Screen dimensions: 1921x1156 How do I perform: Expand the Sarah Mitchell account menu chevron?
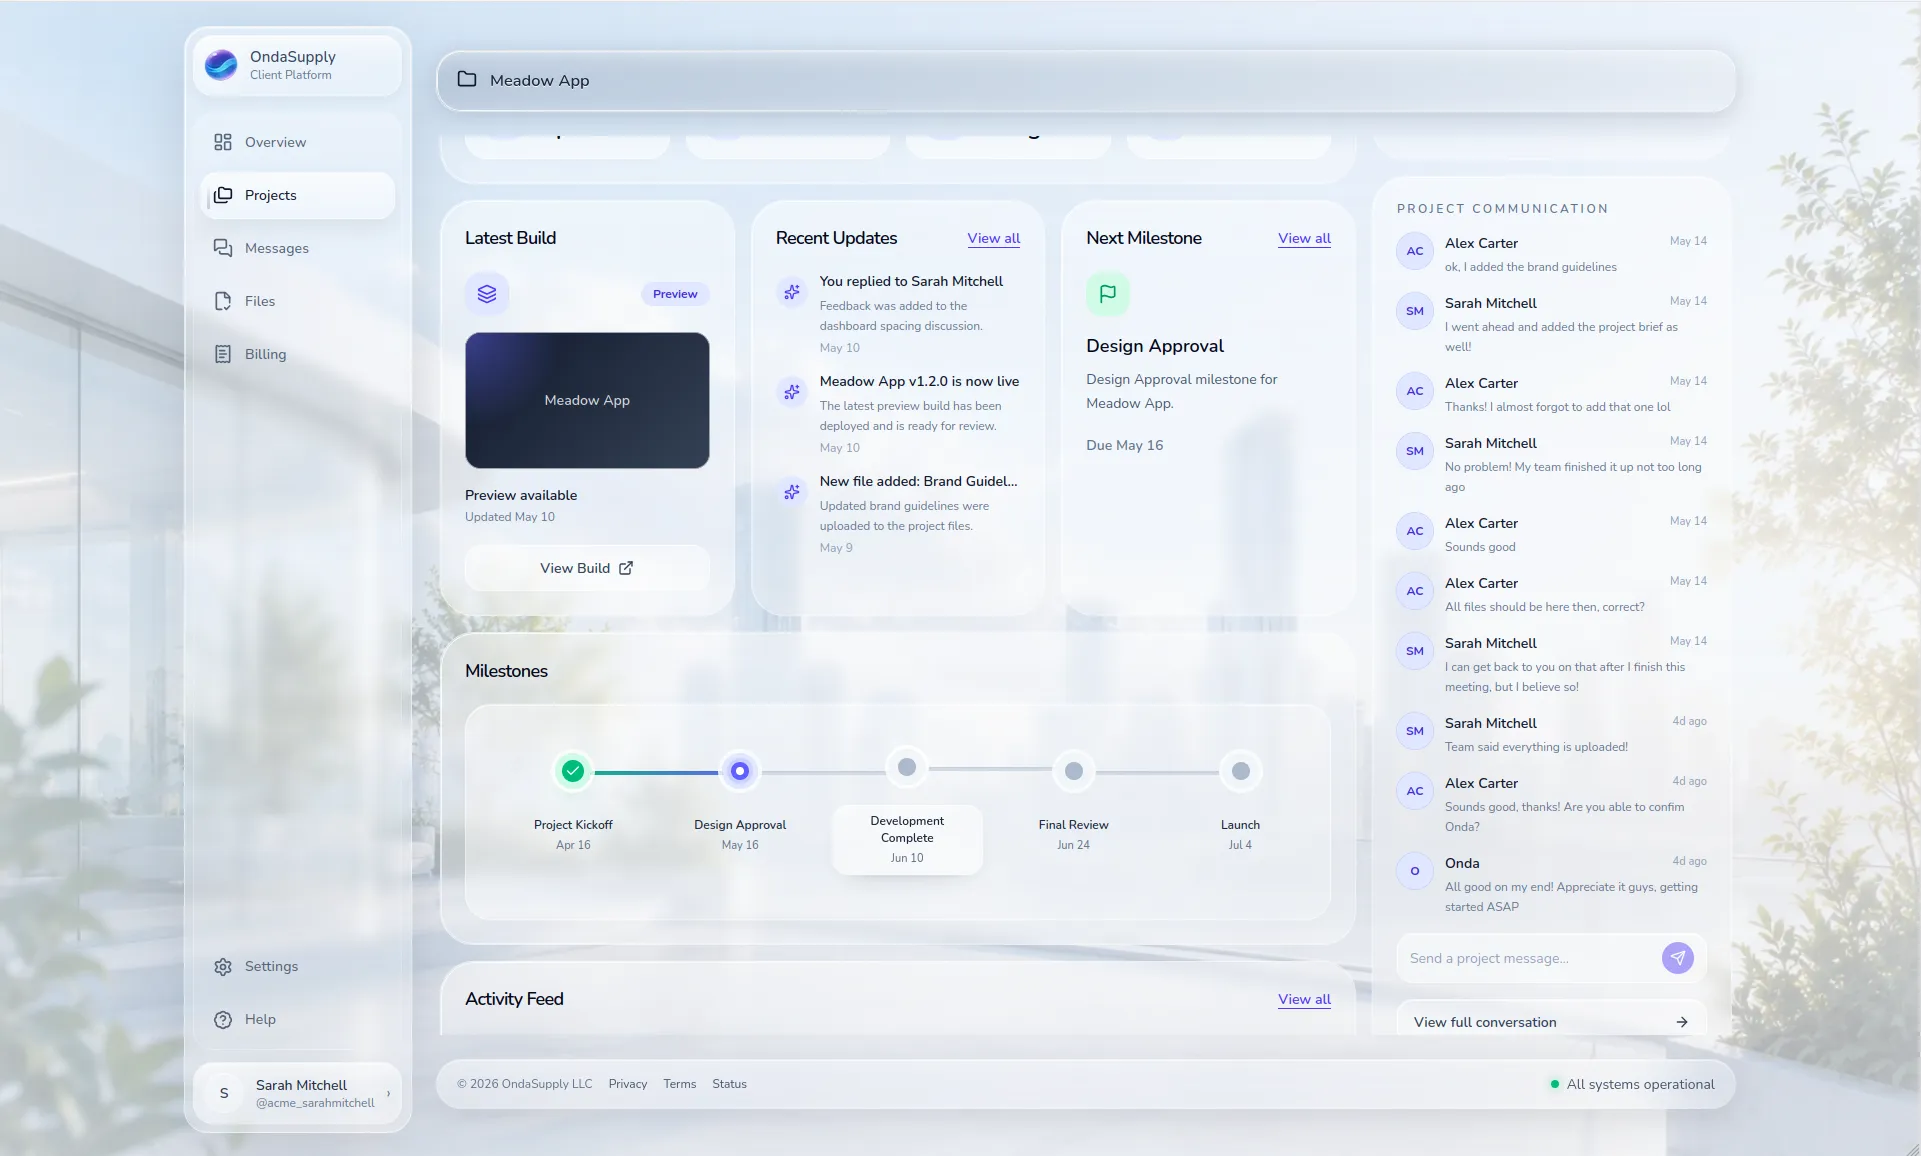(x=388, y=1093)
